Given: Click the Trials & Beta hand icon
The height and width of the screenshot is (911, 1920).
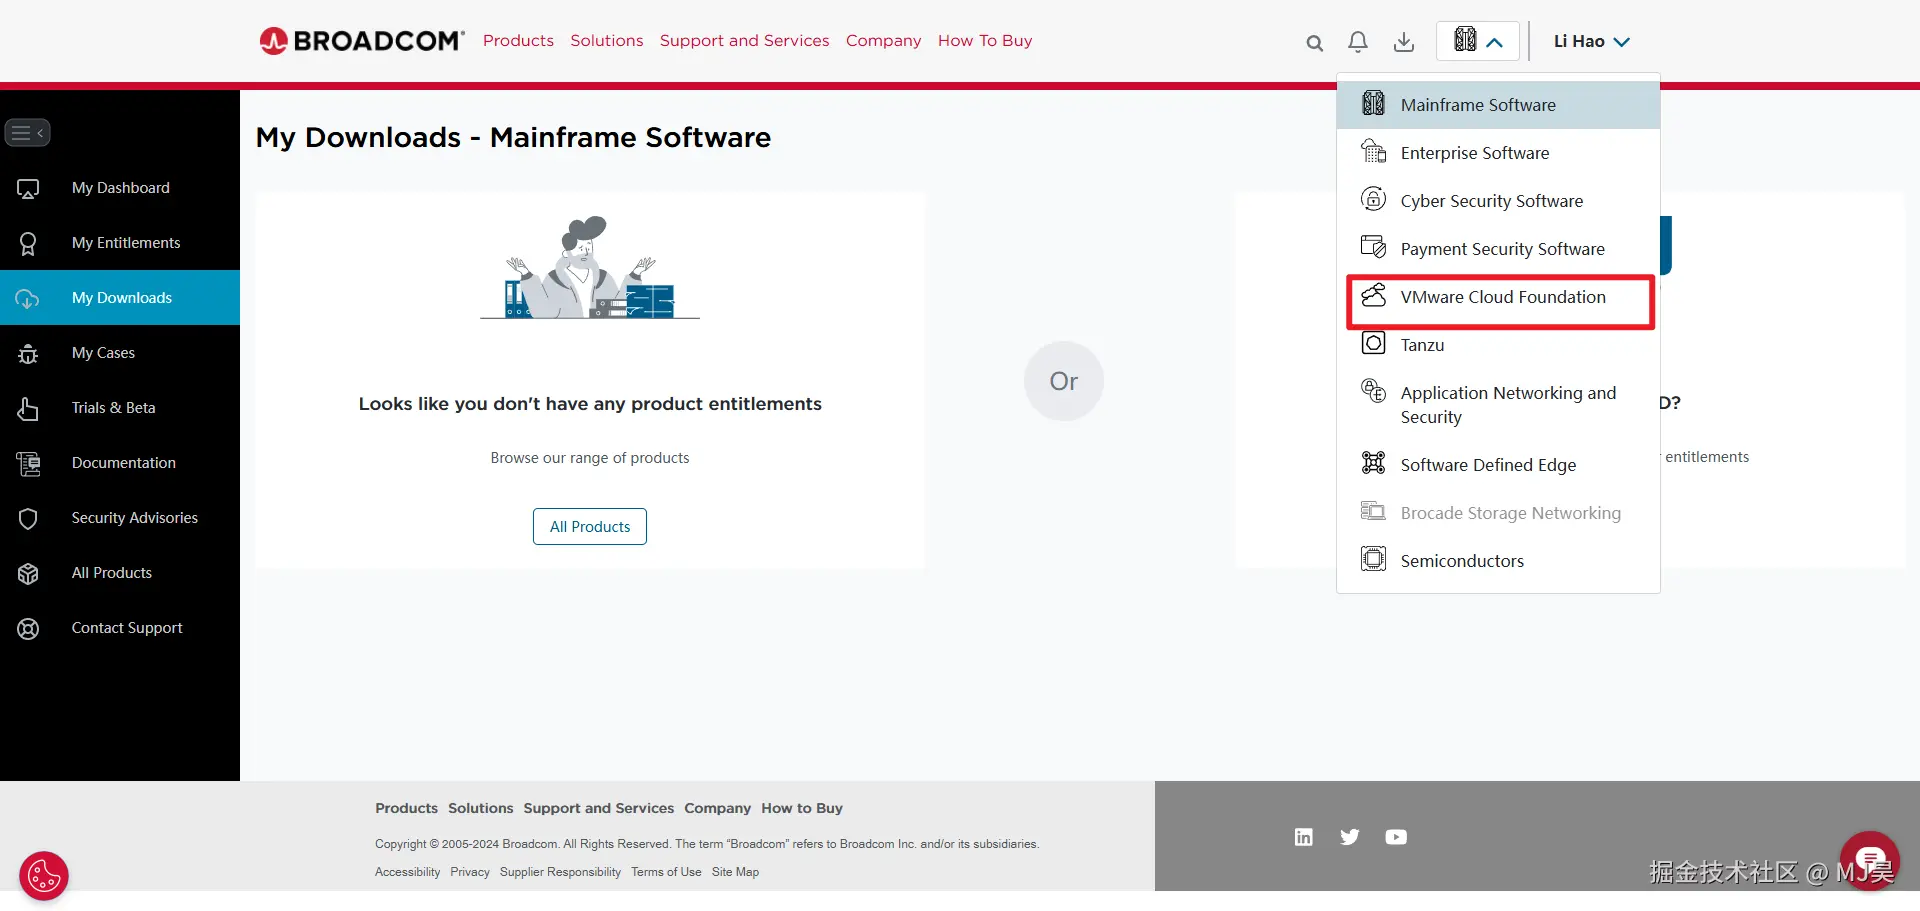Looking at the screenshot, I should pos(28,408).
